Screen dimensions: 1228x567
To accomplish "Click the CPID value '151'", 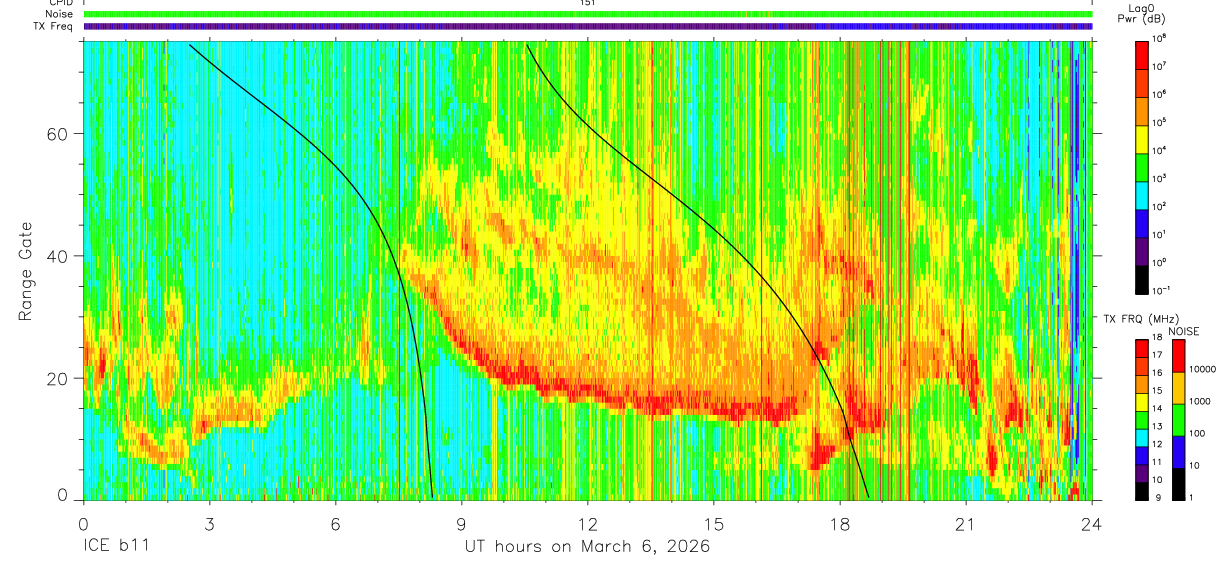I will [x=588, y=3].
